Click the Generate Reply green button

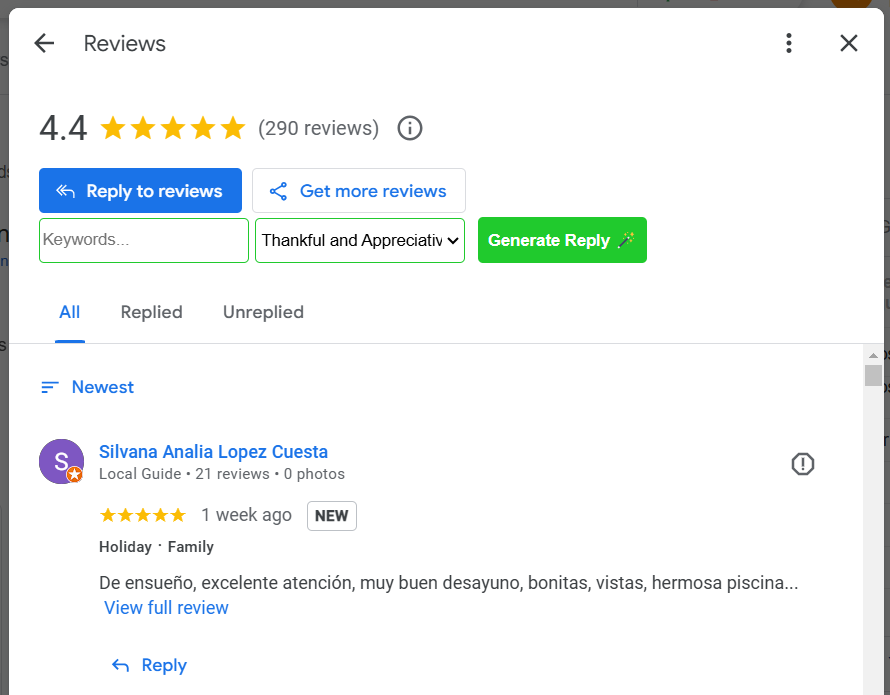pos(562,240)
